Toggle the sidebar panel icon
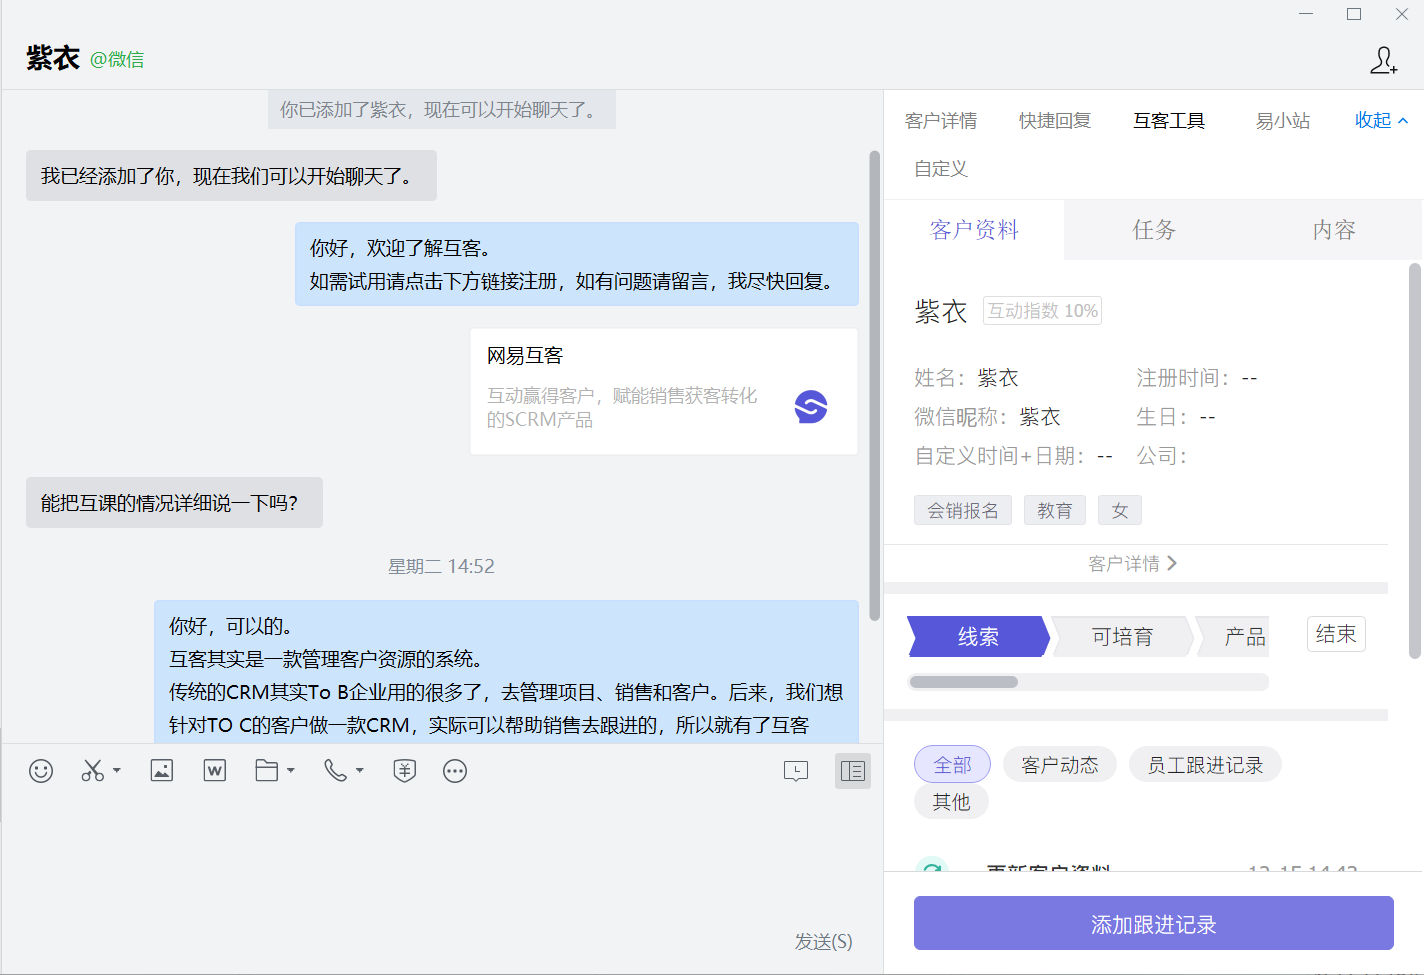Viewport: 1424px width, 975px height. coord(853,771)
